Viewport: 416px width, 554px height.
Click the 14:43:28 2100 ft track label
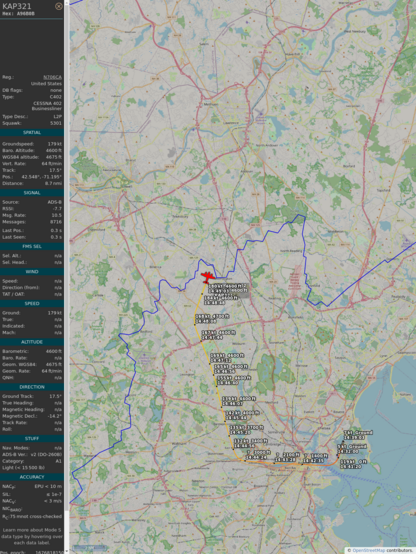pyautogui.click(x=287, y=457)
